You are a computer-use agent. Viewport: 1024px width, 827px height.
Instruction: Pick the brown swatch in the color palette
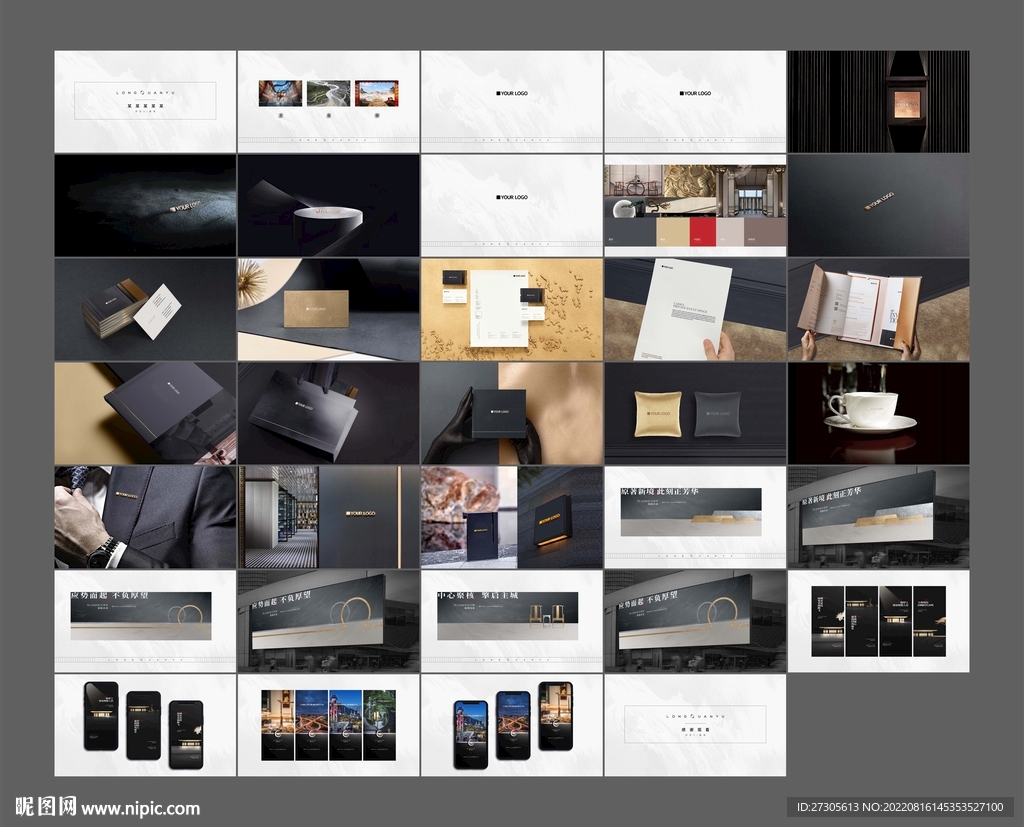(x=765, y=232)
